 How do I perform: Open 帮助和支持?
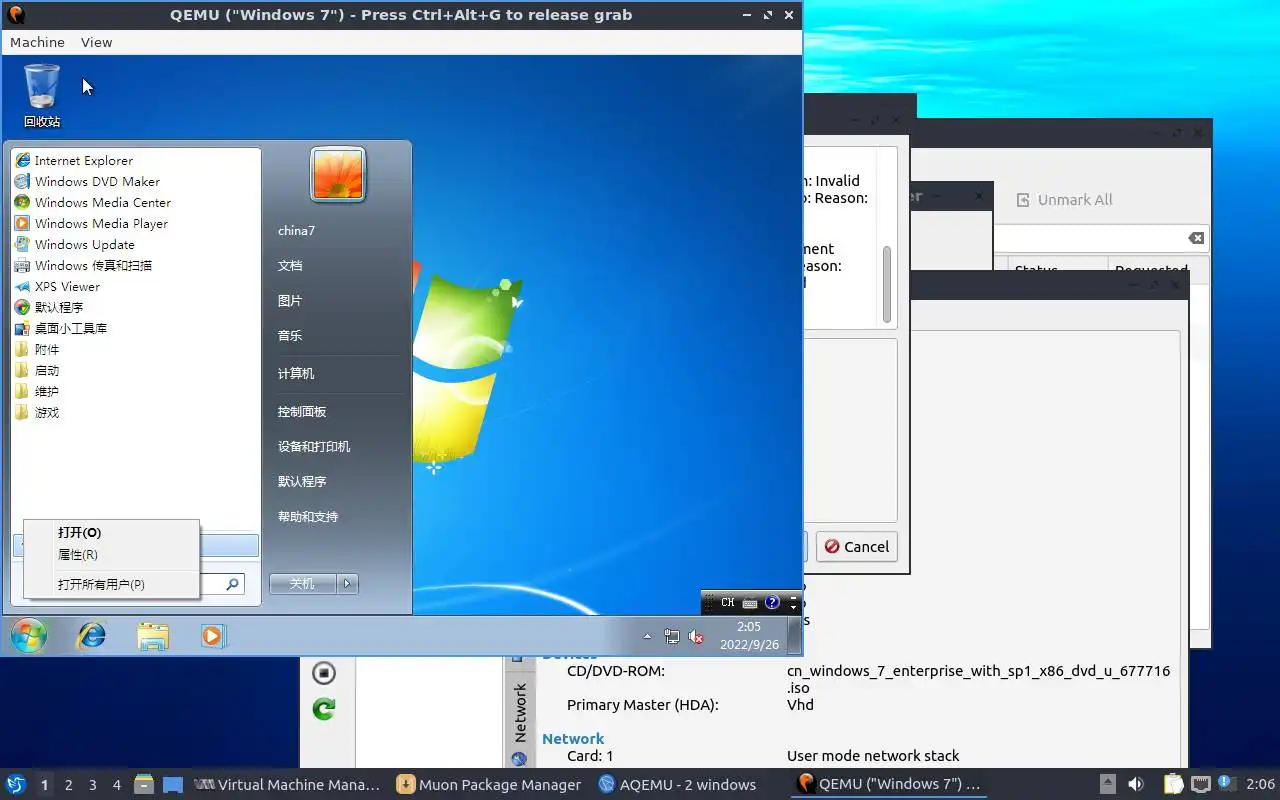pyautogui.click(x=308, y=516)
